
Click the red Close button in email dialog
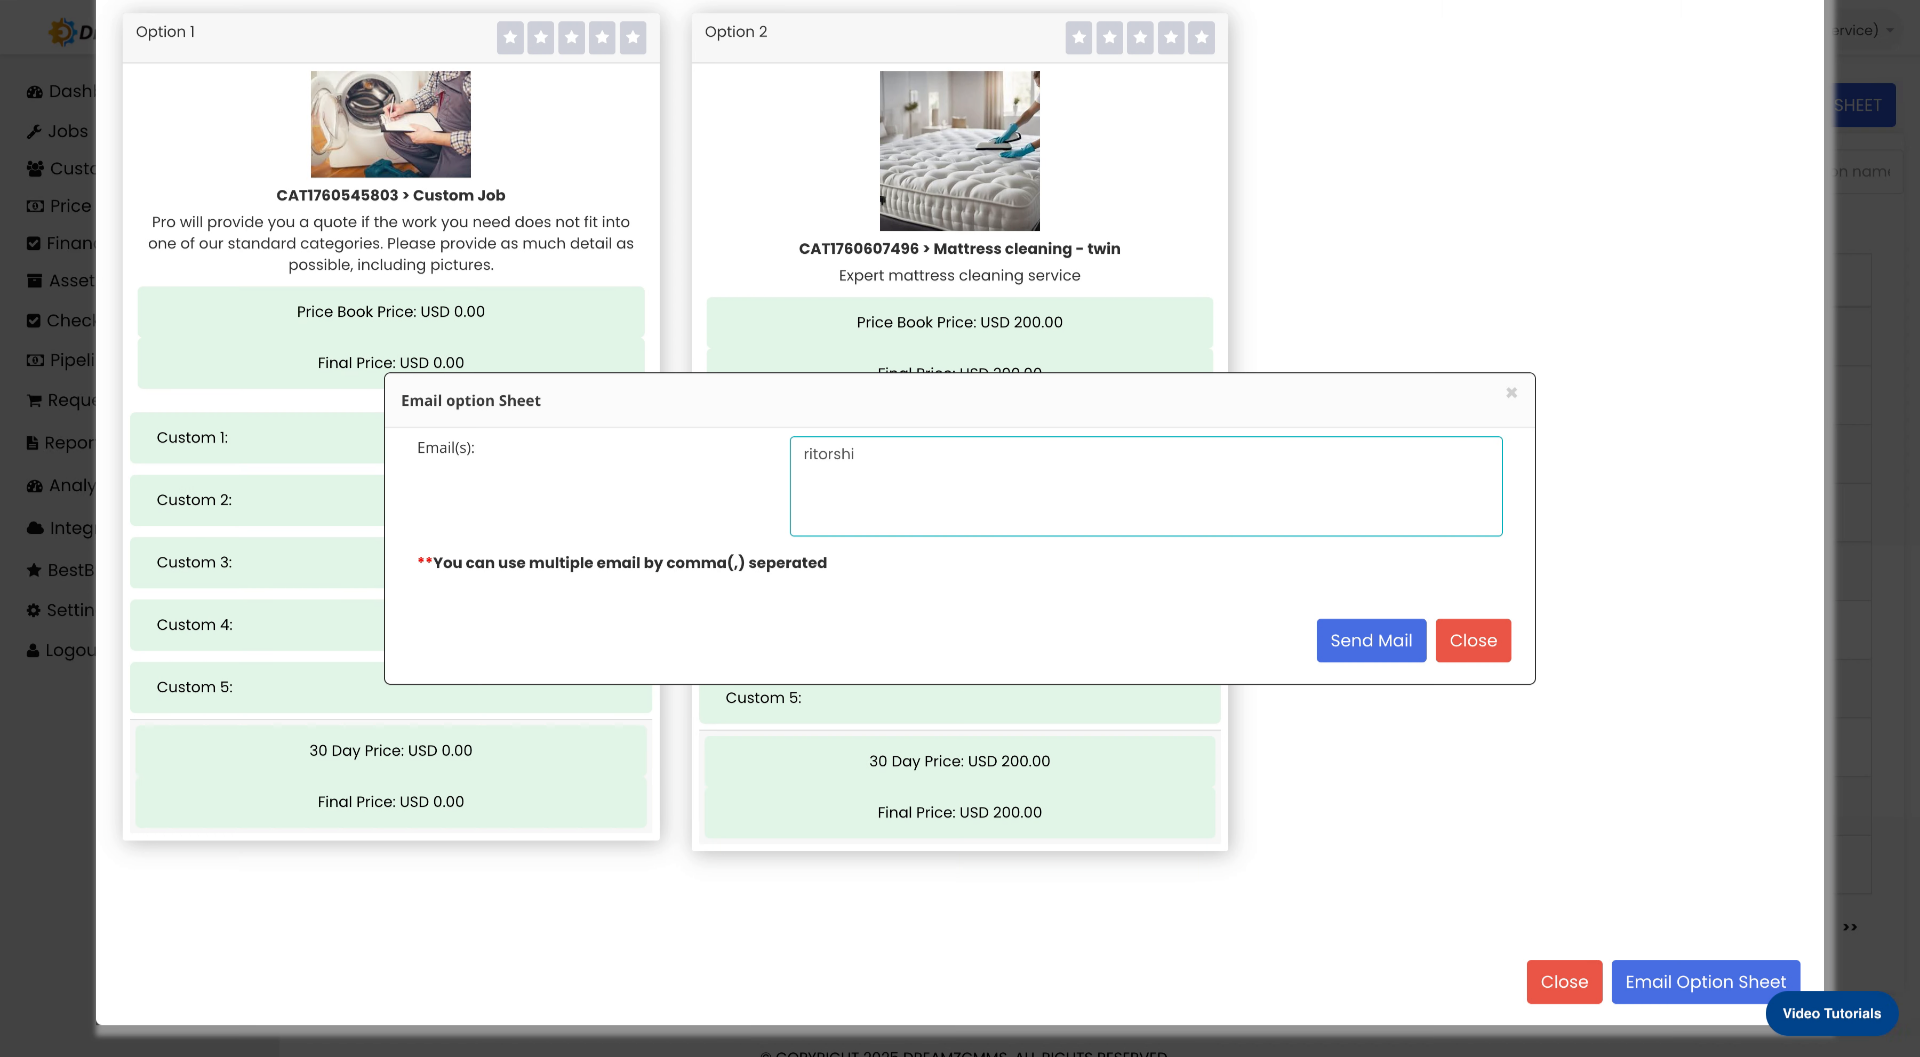tap(1473, 641)
